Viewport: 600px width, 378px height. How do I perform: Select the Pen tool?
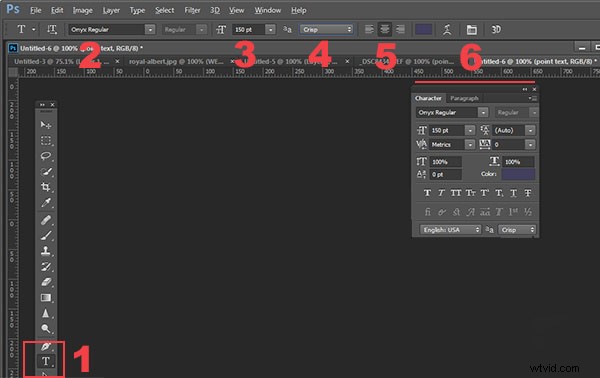(x=46, y=347)
